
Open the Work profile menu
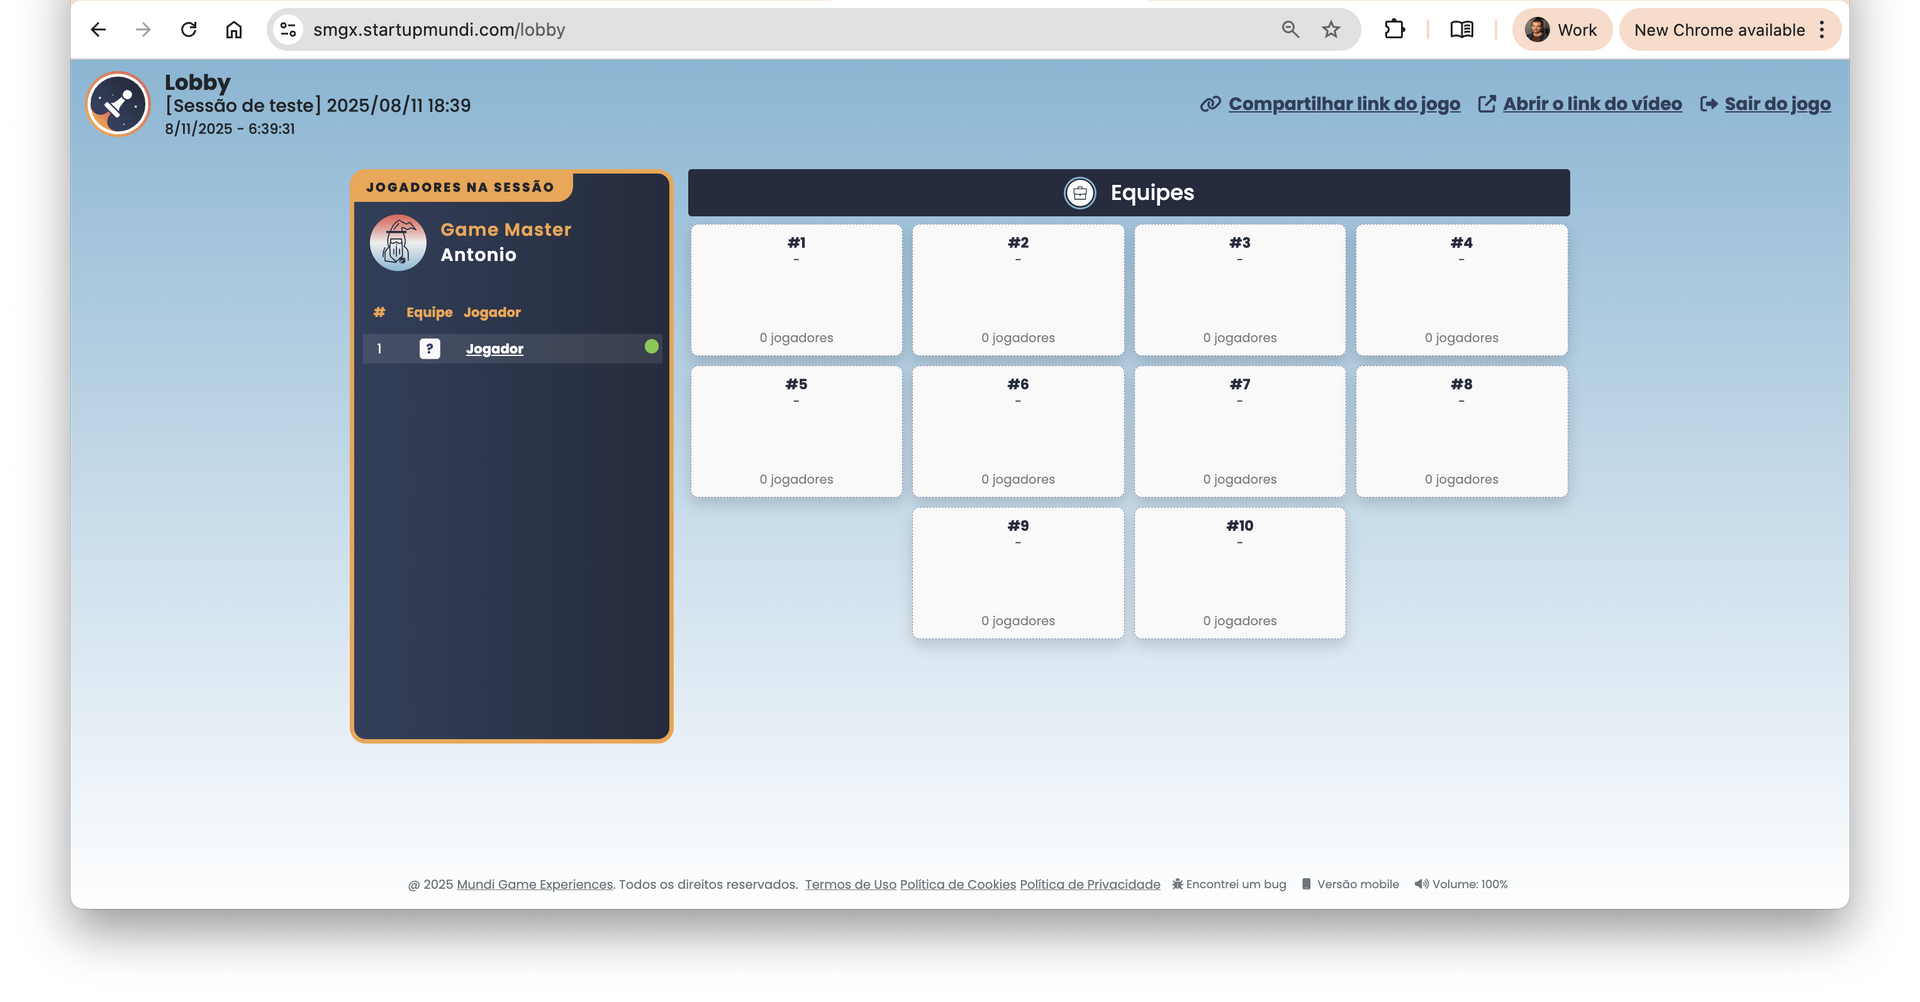(x=1561, y=30)
